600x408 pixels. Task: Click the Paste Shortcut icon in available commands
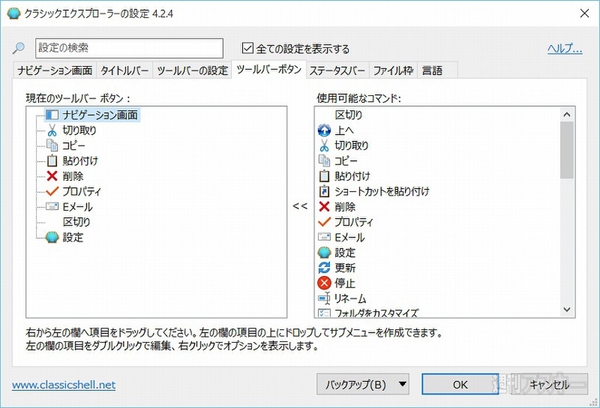pos(324,191)
